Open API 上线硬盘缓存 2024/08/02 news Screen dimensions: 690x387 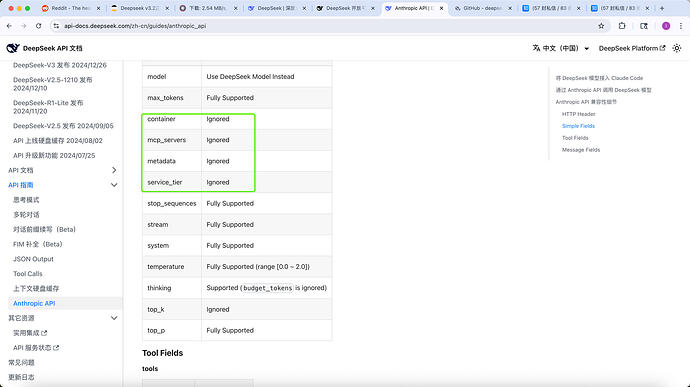58,140
